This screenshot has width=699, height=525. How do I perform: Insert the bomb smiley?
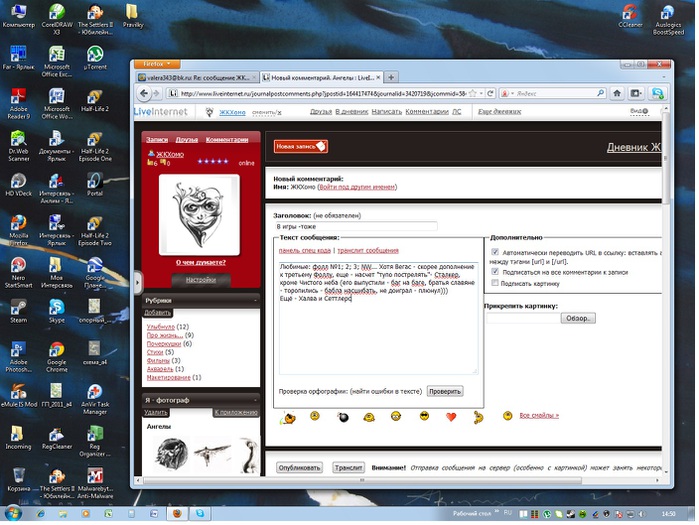(x=343, y=417)
